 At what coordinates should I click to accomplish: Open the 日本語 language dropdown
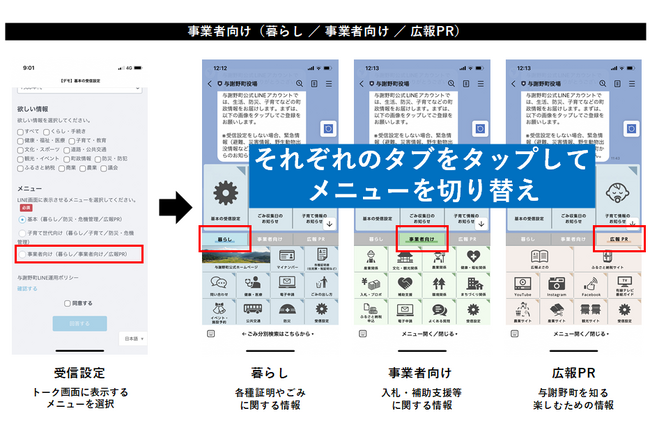point(133,339)
